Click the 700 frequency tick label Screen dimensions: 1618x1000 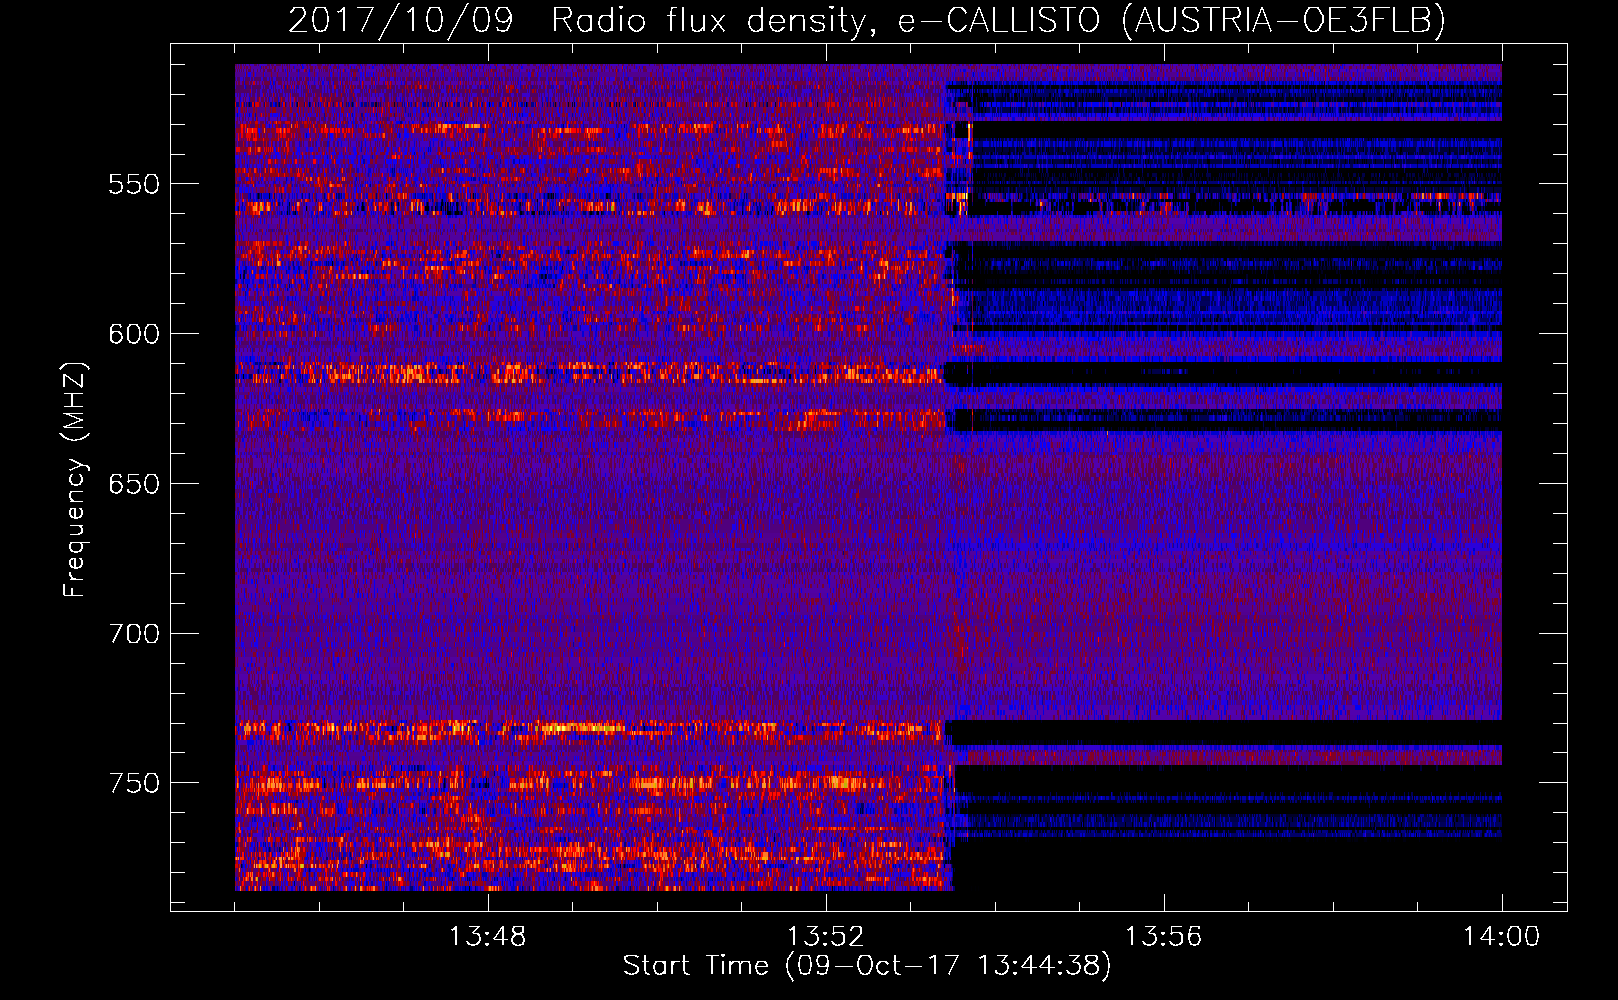134,634
